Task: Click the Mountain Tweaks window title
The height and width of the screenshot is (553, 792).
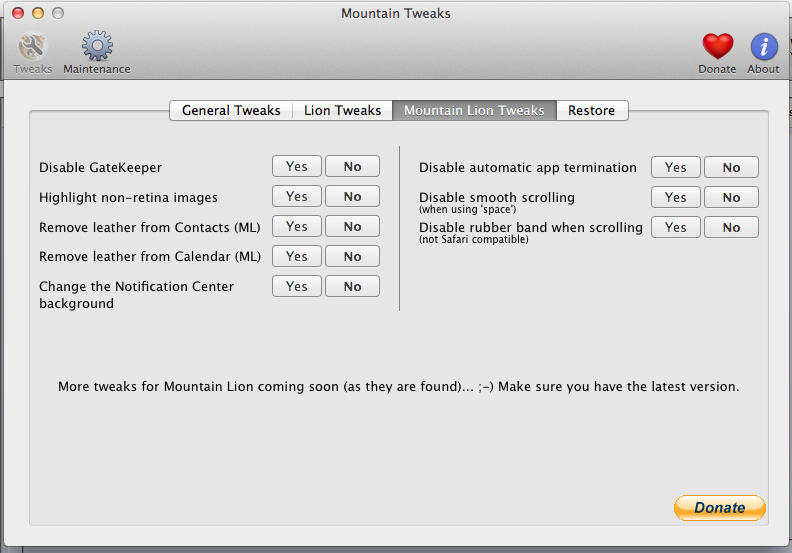Action: [395, 13]
